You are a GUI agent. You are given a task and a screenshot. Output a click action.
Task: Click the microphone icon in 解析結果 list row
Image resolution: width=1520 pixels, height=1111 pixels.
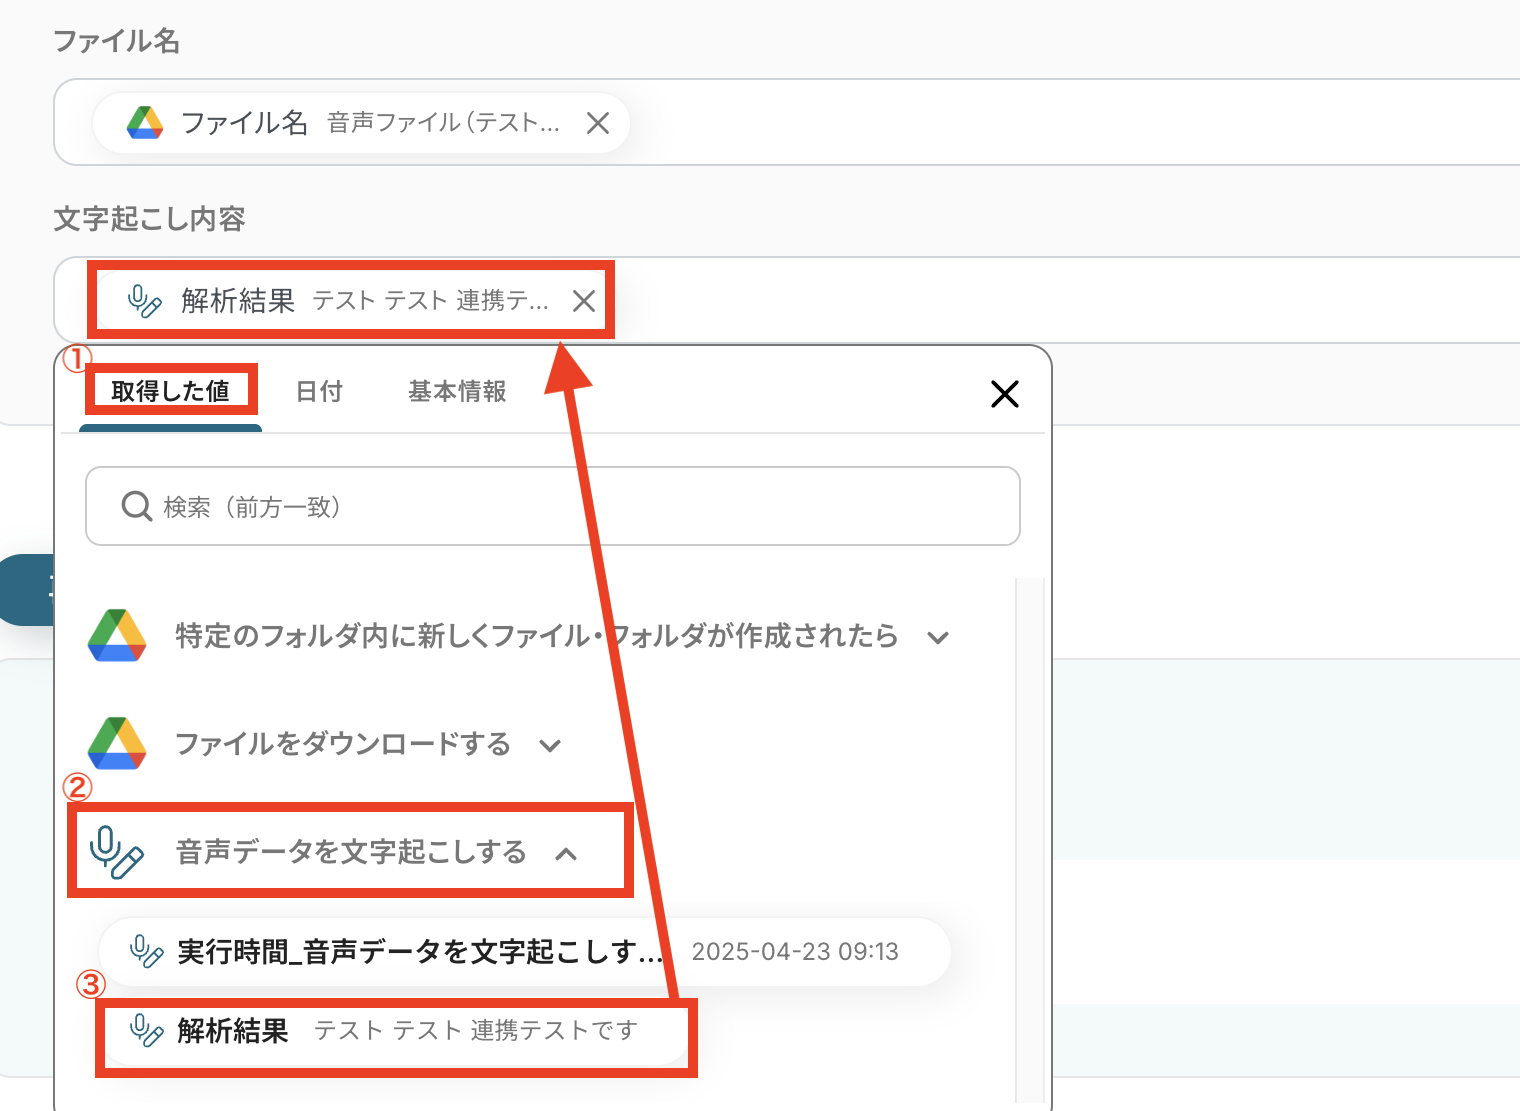(x=147, y=1030)
